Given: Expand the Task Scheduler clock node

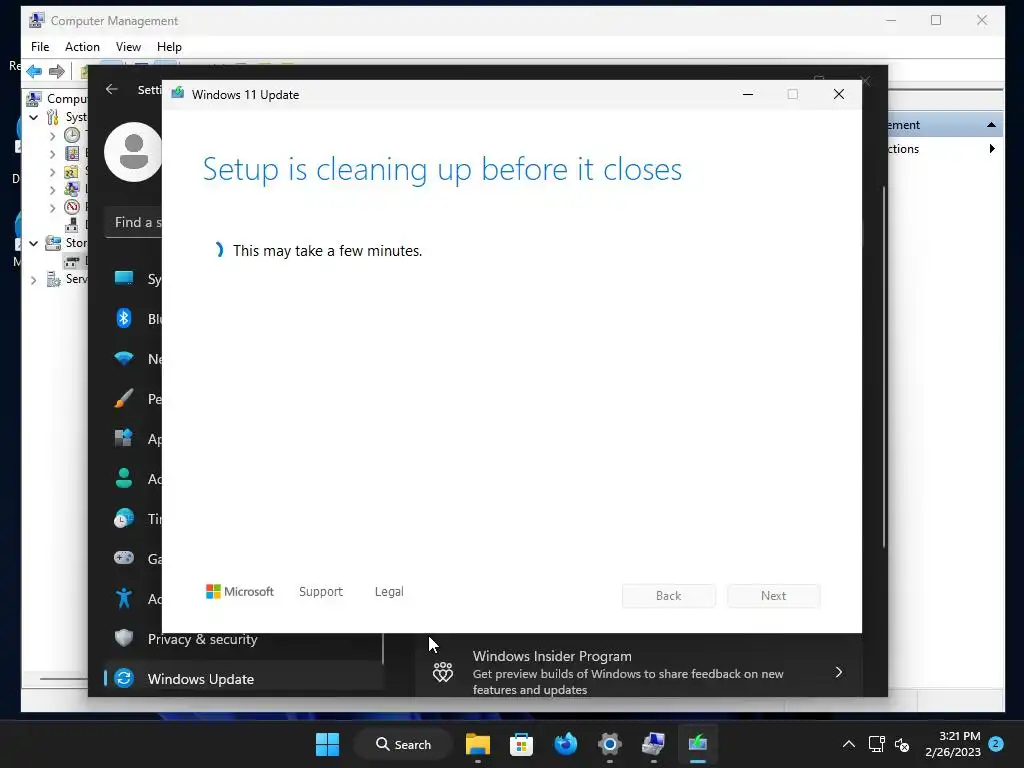Looking at the screenshot, I should pyautogui.click(x=52, y=136).
